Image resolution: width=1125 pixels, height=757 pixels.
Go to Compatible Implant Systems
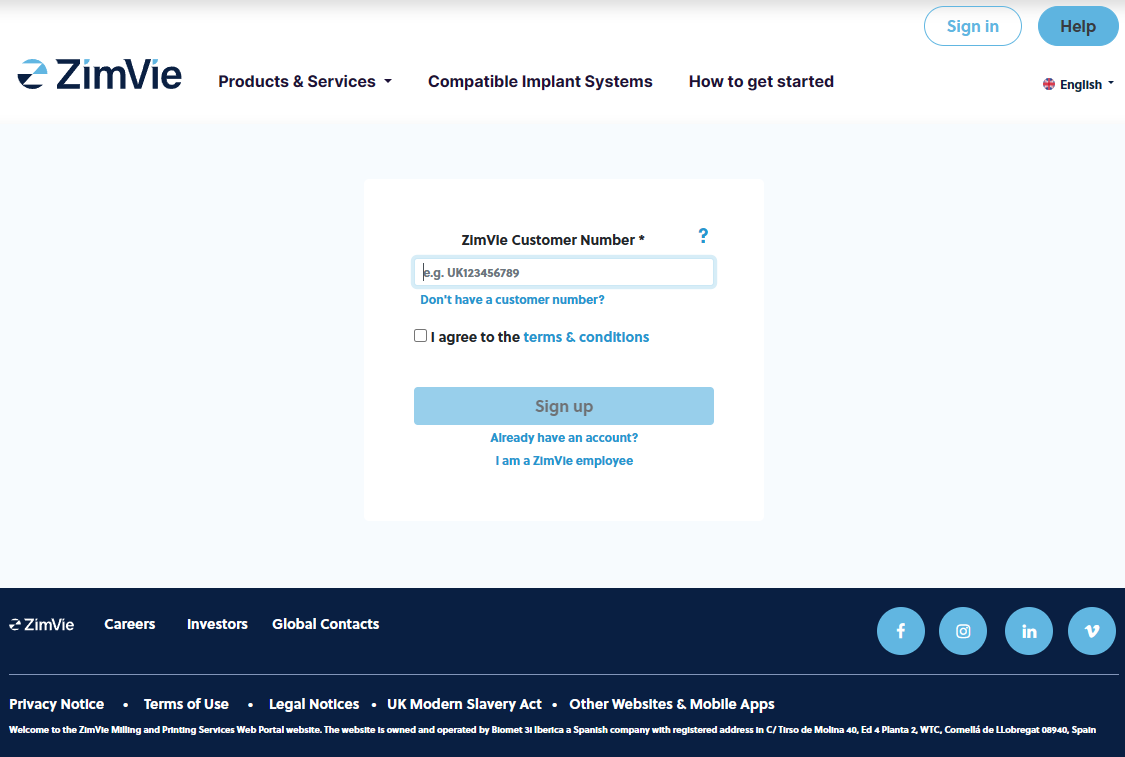[x=540, y=82]
